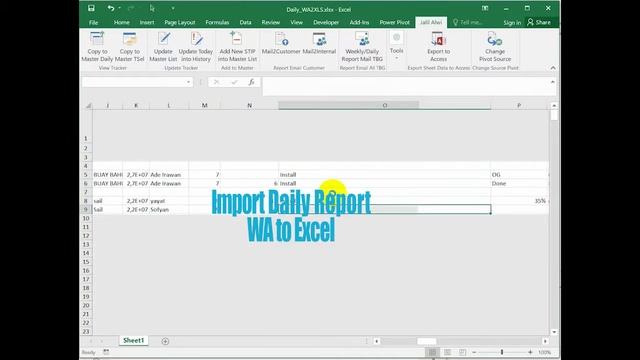Click Insert Function fx button
The image size is (640, 360).
251,82
